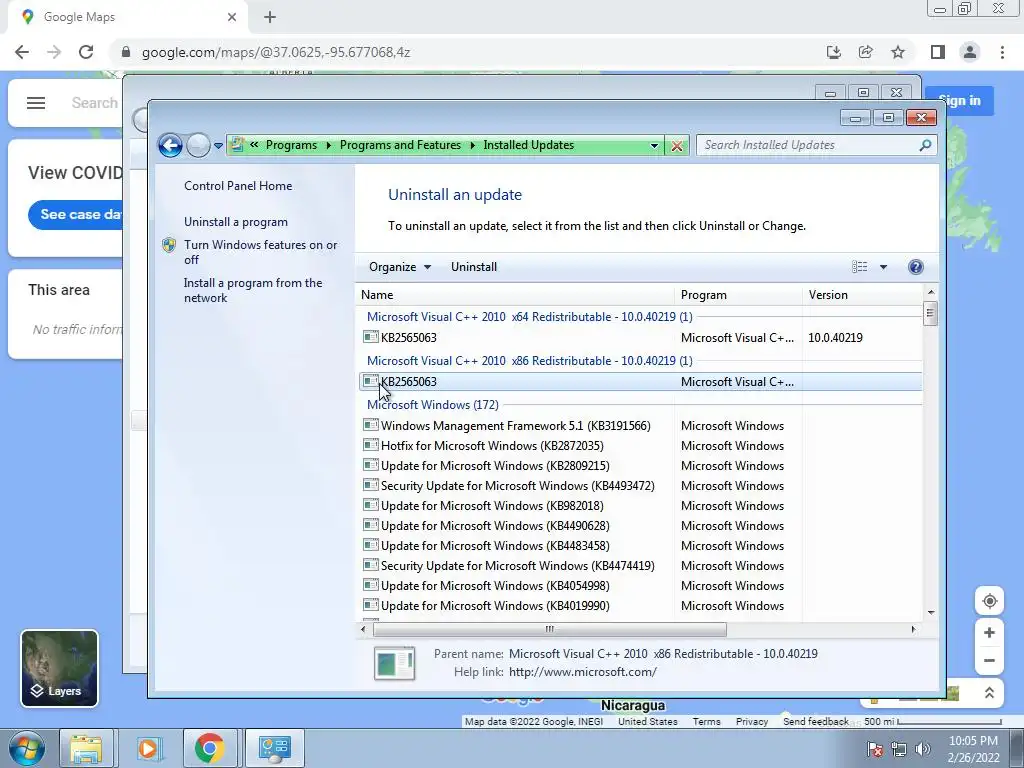The image size is (1024, 768).
Task: Open Windows Explorer from the taskbar
Action: (x=86, y=748)
